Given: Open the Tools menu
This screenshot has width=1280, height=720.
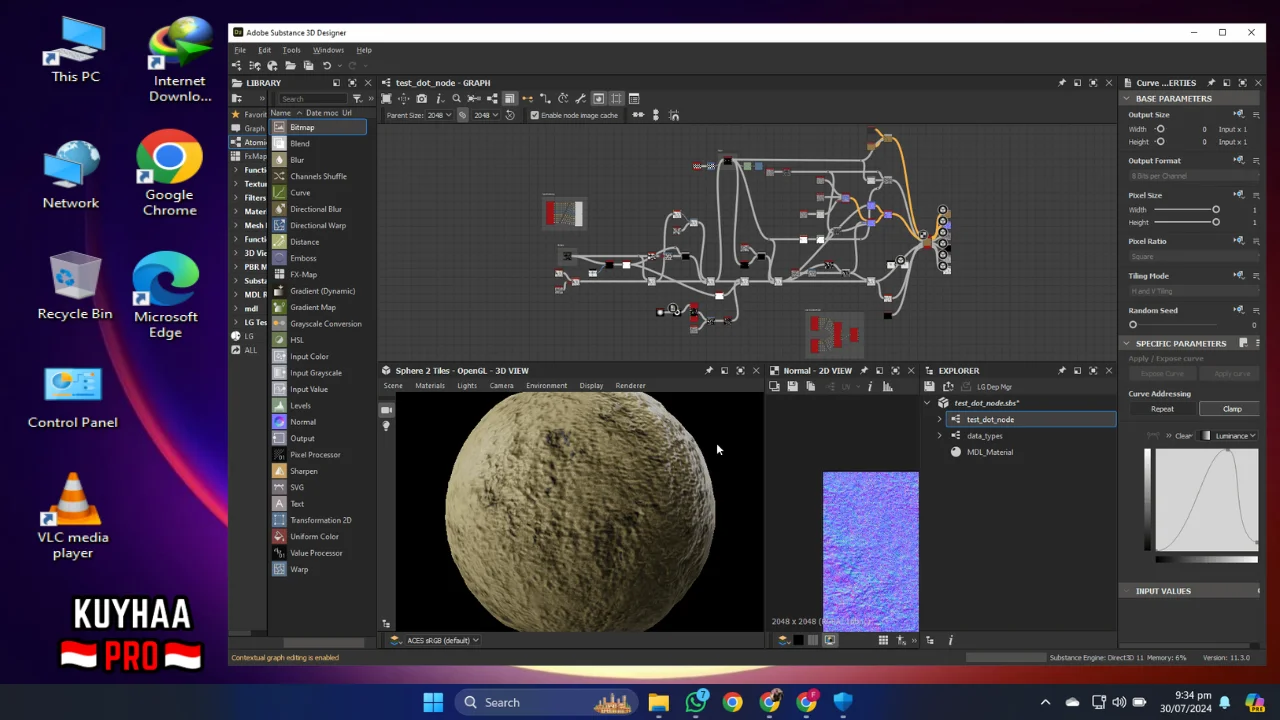Looking at the screenshot, I should [291, 50].
